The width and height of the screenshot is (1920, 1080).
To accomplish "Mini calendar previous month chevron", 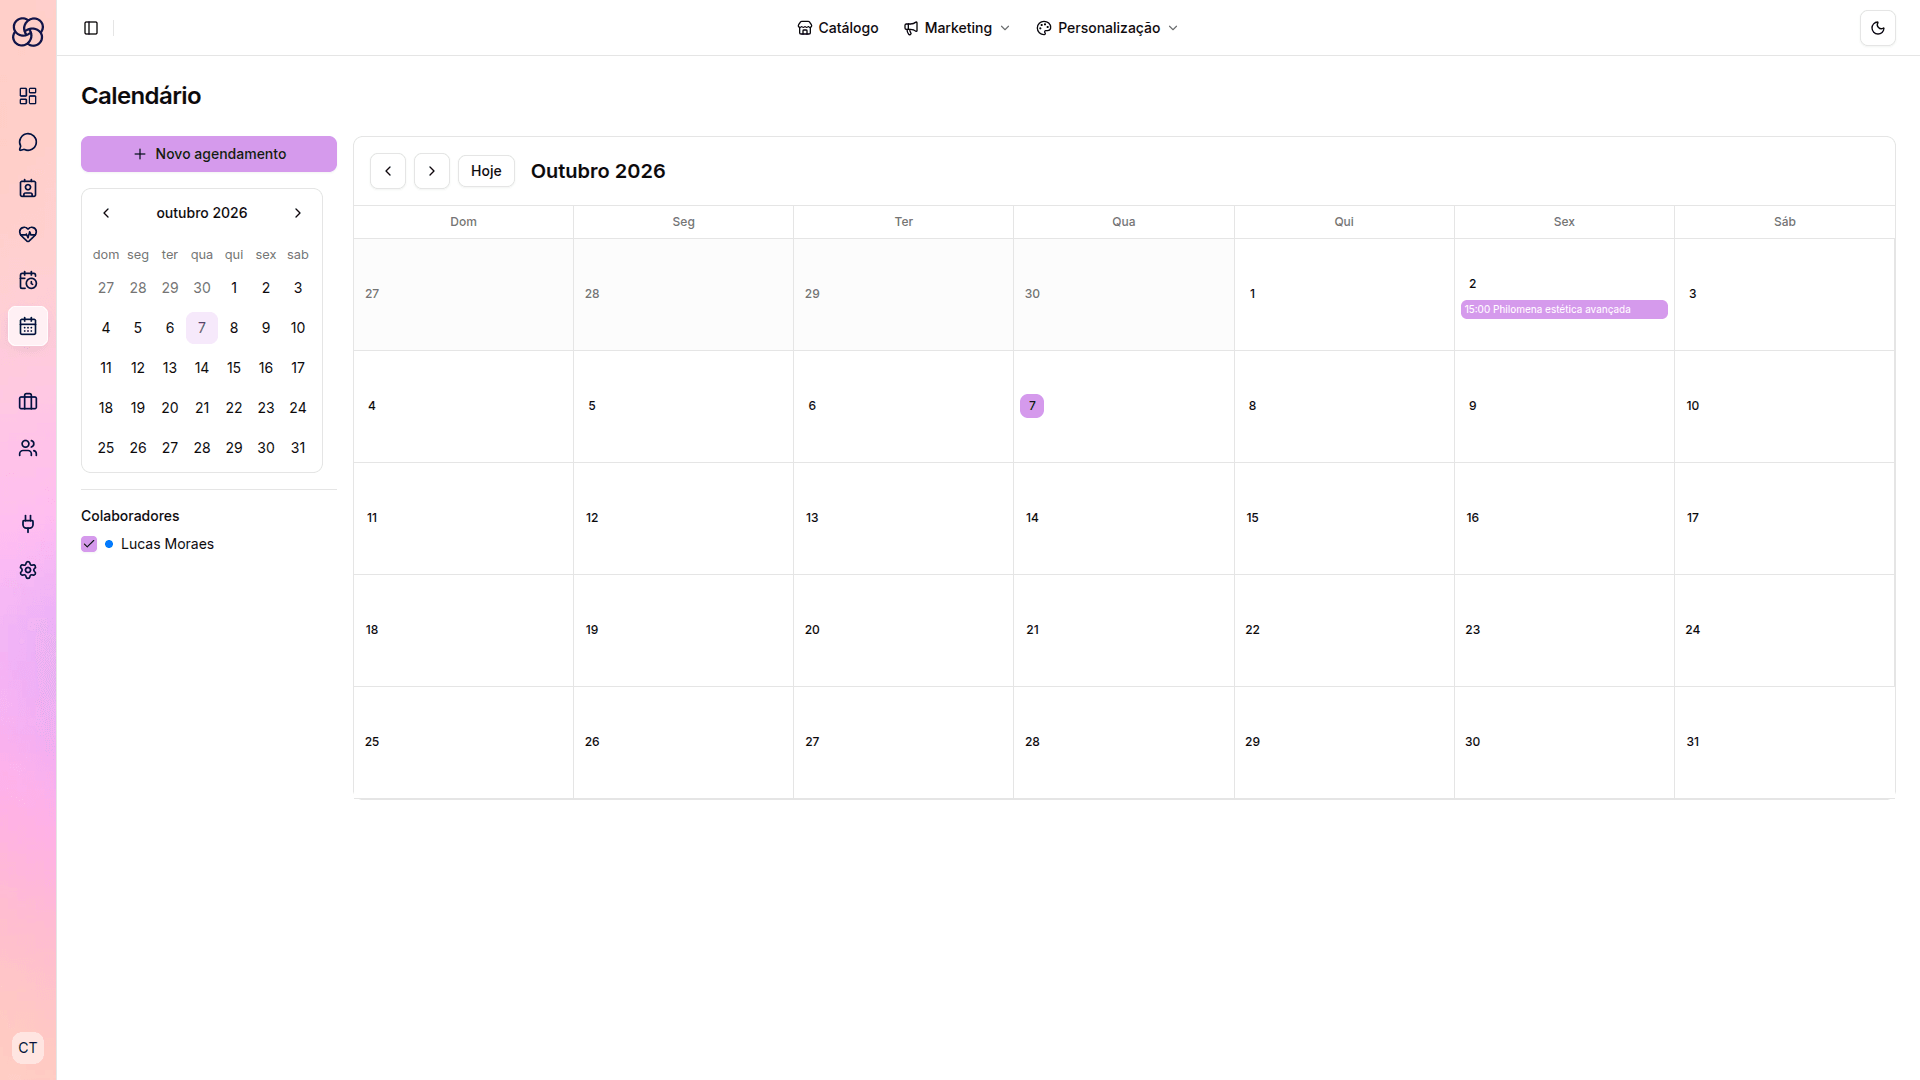I will (x=106, y=213).
